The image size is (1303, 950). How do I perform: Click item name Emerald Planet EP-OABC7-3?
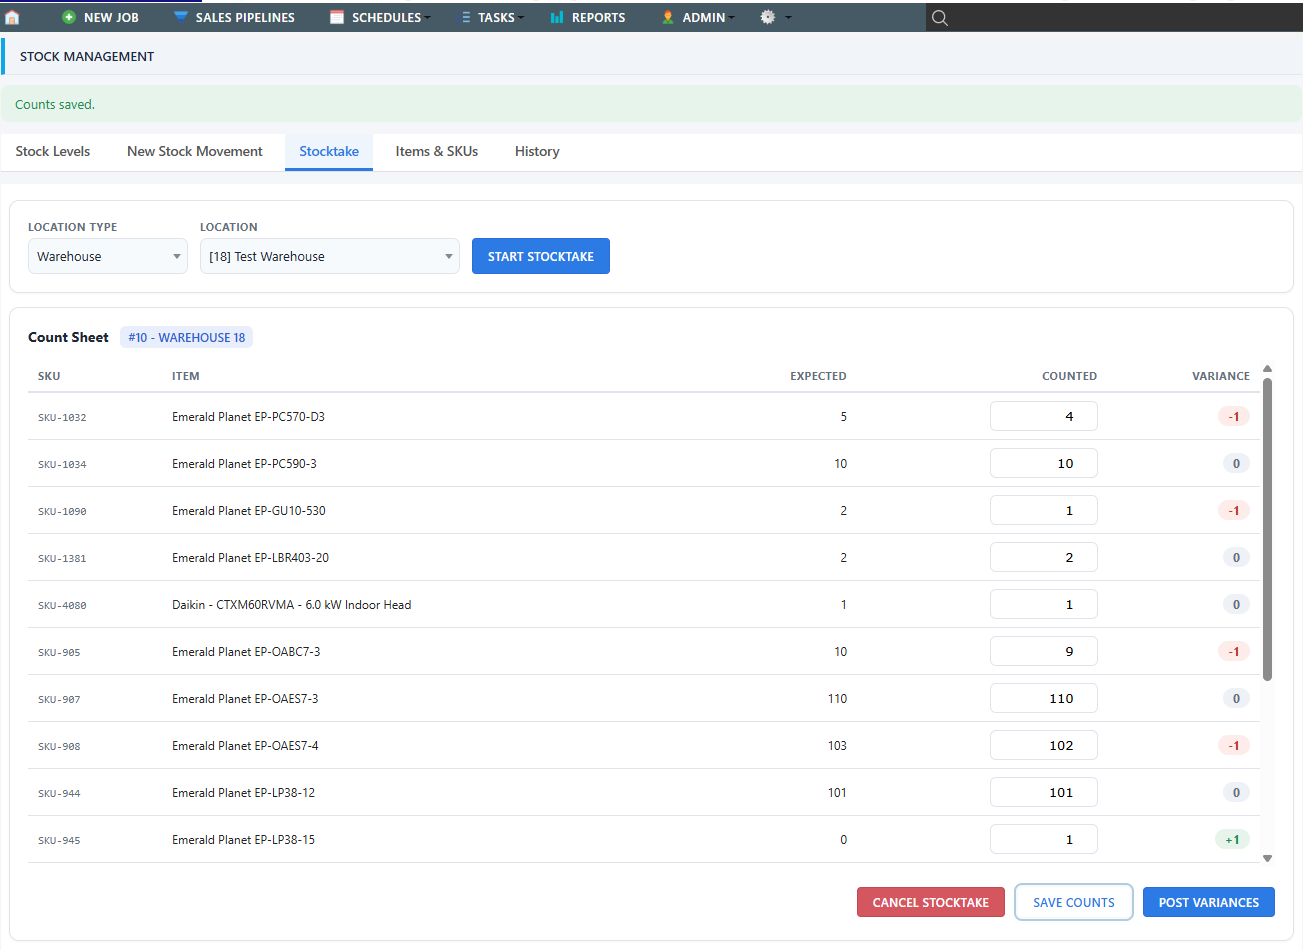246,651
